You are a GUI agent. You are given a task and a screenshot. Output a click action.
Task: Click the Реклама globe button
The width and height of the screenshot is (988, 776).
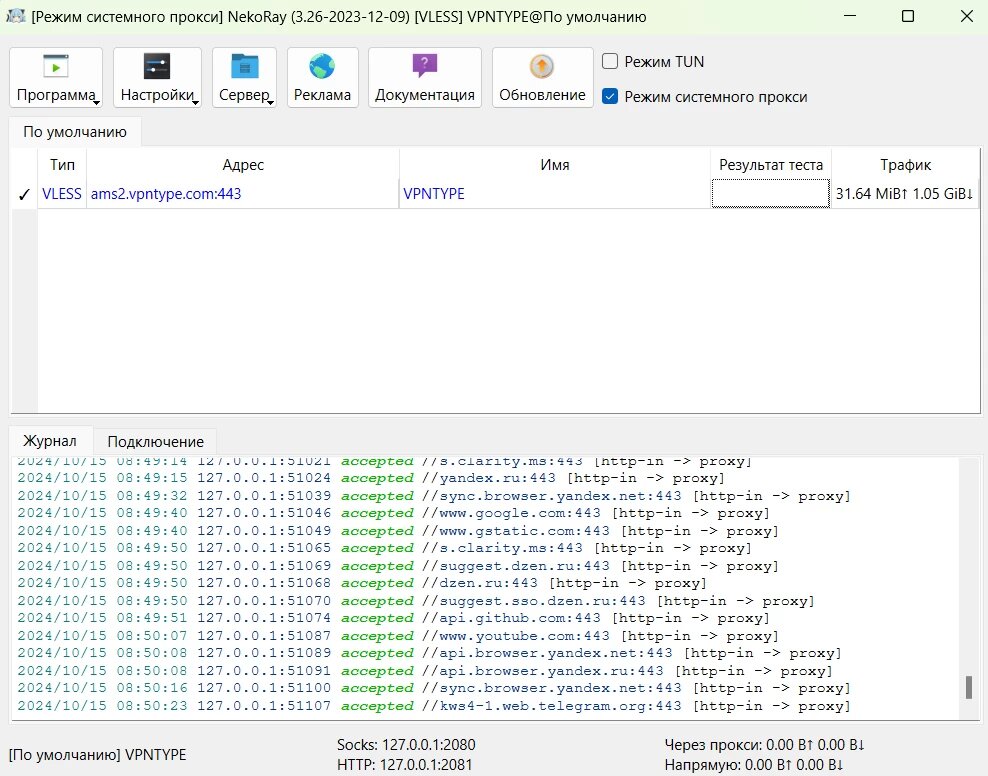(x=323, y=77)
